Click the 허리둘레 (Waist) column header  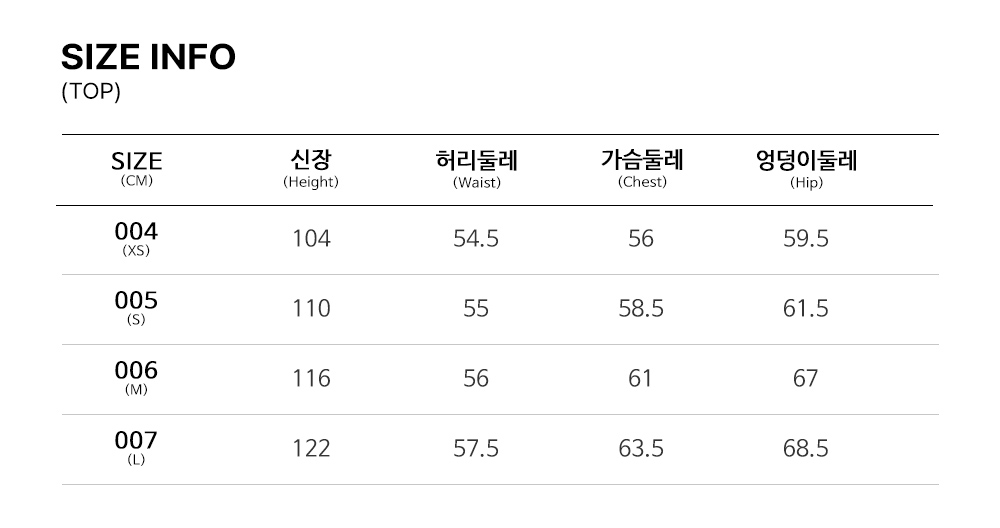(476, 168)
